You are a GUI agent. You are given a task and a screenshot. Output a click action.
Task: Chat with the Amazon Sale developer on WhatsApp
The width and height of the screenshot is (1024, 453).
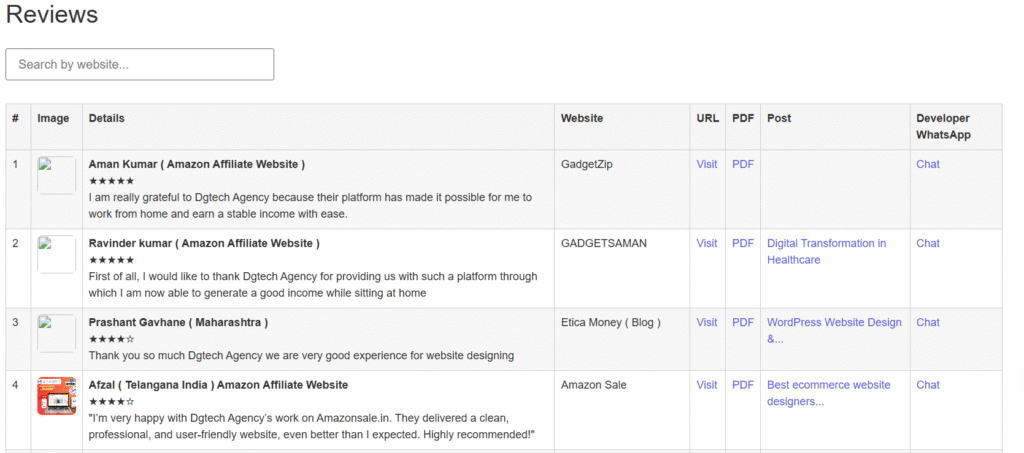[x=928, y=384]
